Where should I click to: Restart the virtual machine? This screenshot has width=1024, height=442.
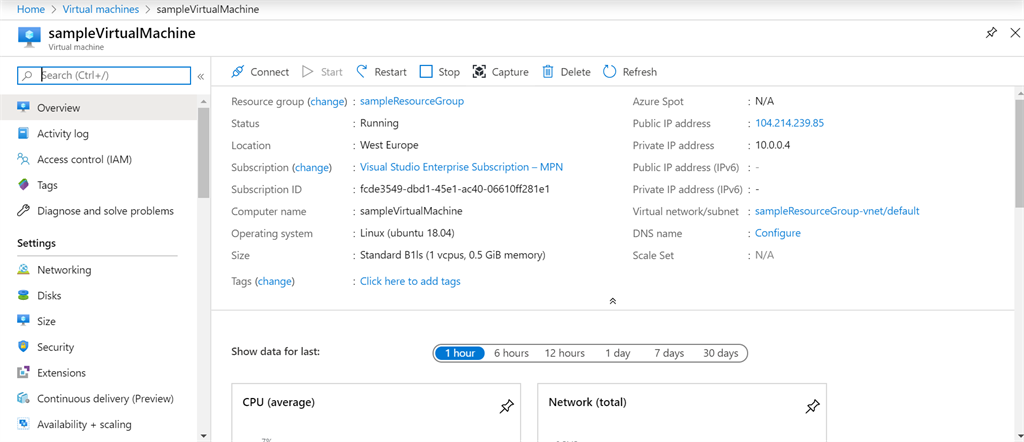381,72
